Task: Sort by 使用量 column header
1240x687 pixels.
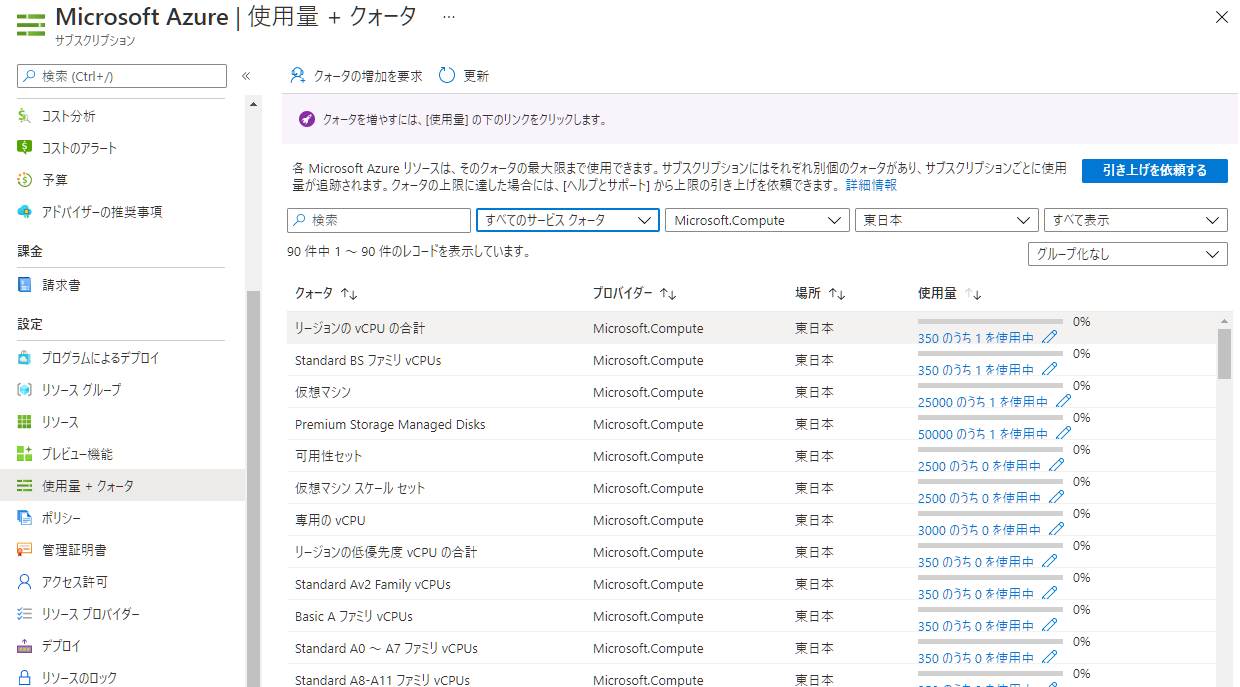Action: [950, 294]
